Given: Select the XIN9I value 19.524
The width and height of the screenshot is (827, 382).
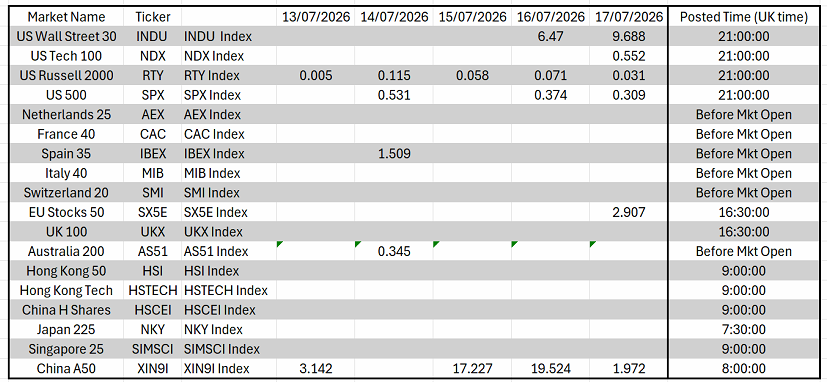Looking at the screenshot, I should [x=550, y=368].
